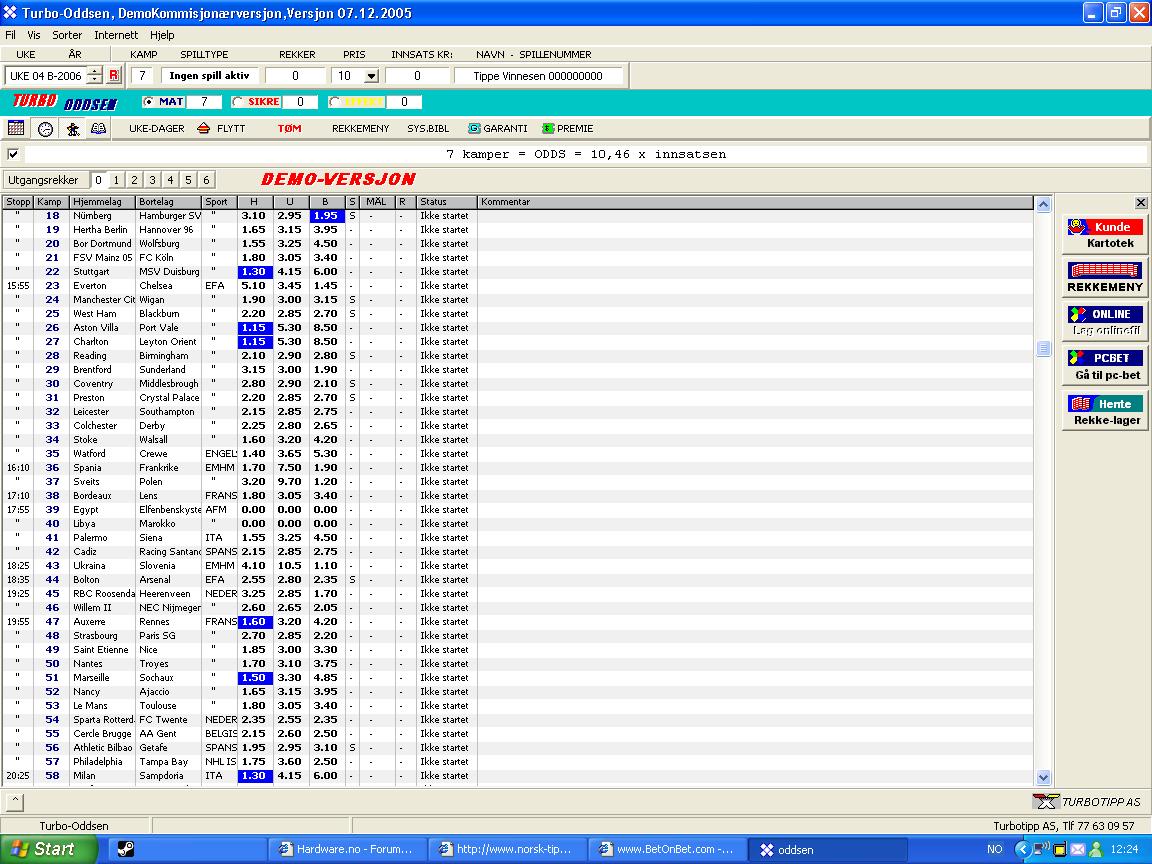Click the clock icon in toolbar
This screenshot has height=864, width=1152.
[x=45, y=128]
